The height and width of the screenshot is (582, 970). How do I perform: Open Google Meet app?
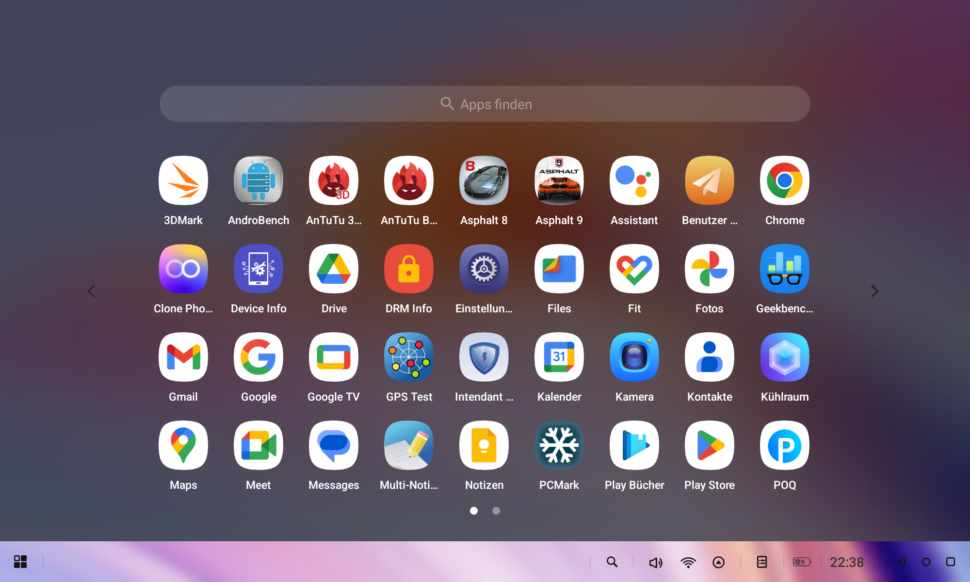coord(259,446)
